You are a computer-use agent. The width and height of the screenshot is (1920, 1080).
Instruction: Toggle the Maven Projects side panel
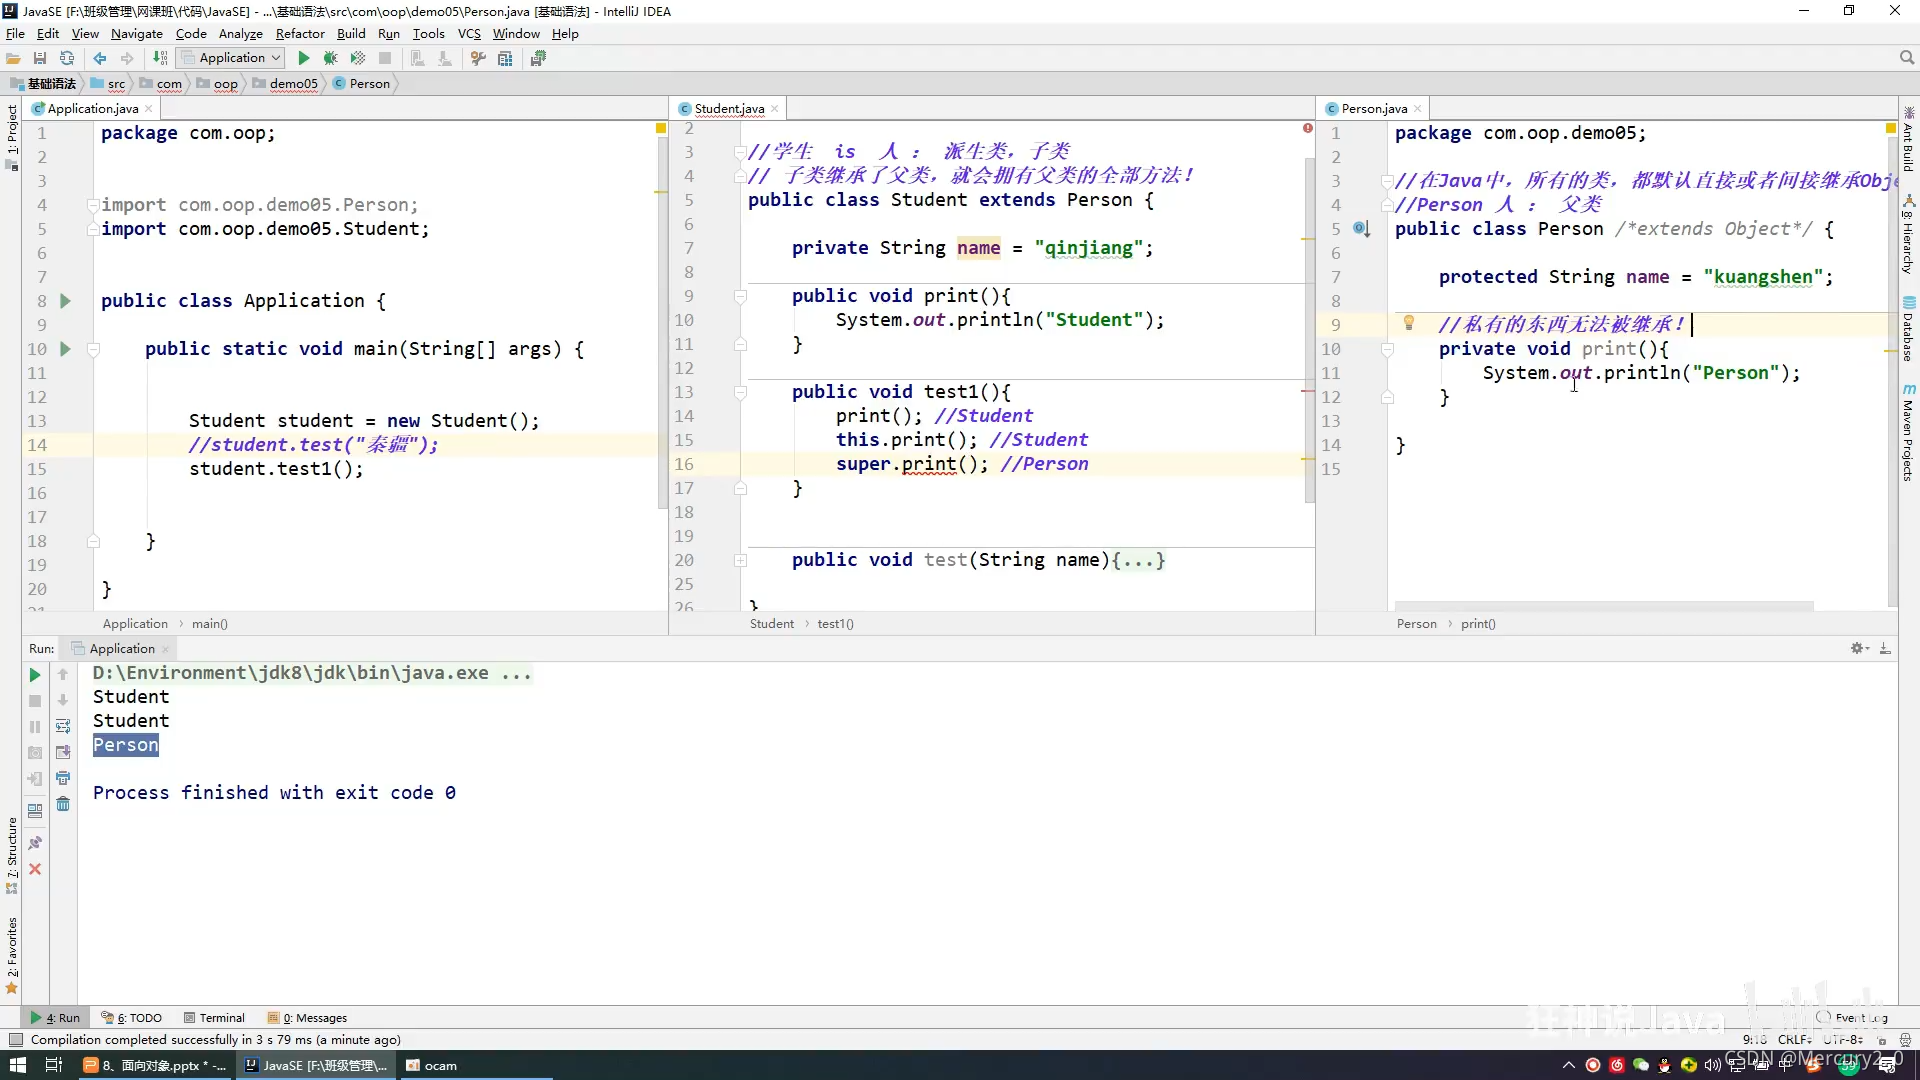[x=1908, y=432]
